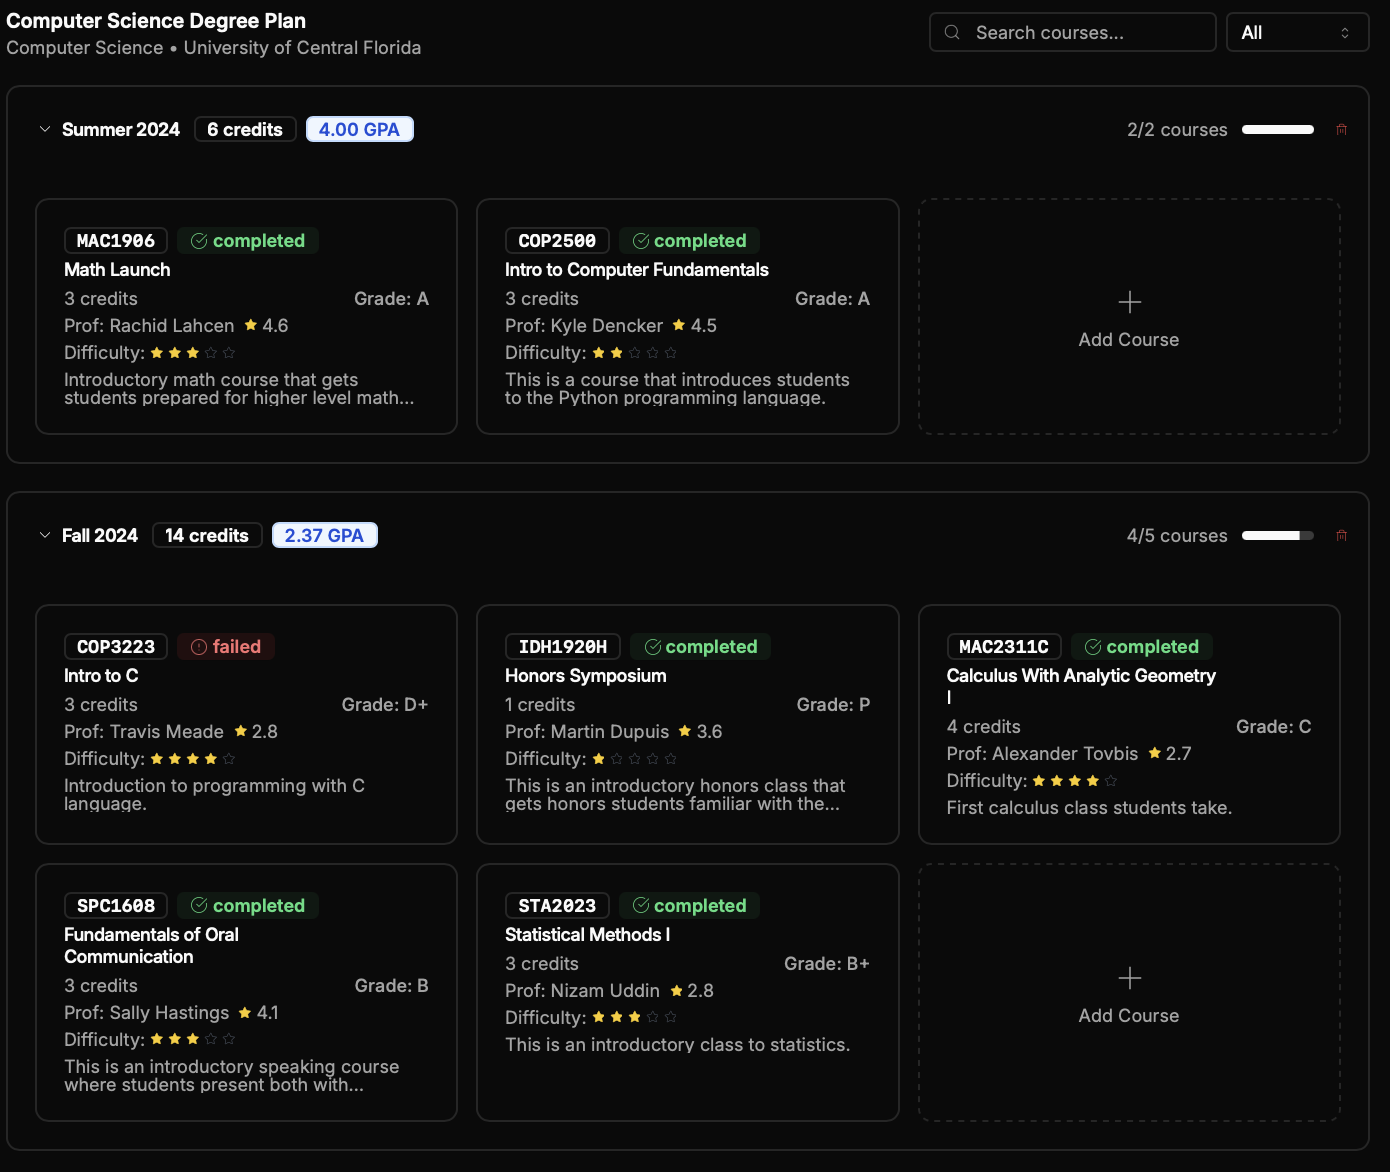
Task: Click the Search courses input field
Action: [x=1085, y=33]
